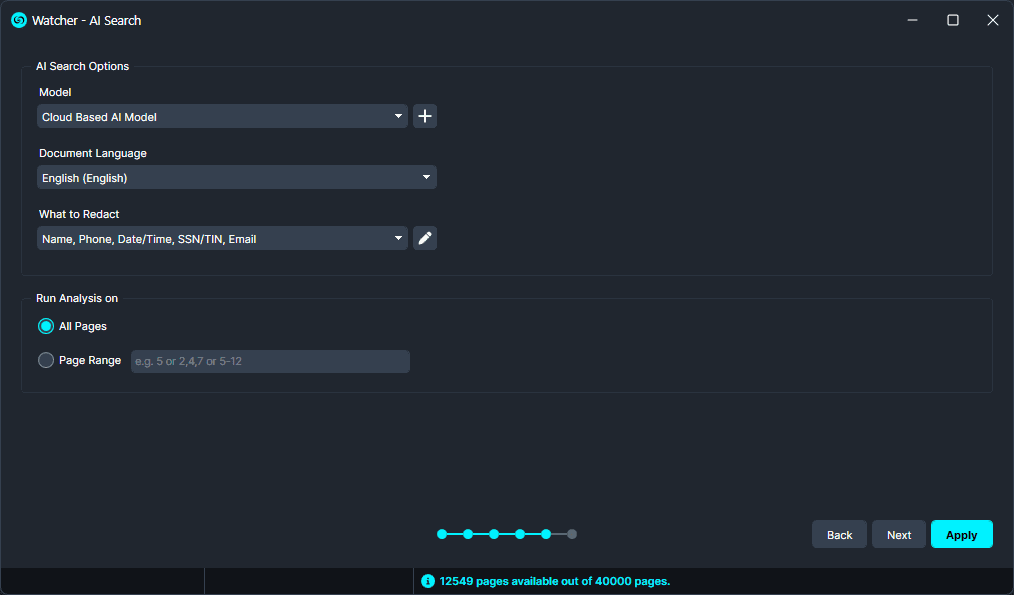The image size is (1014, 595).
Task: Jump to first wizard step dot
Action: pos(442,534)
